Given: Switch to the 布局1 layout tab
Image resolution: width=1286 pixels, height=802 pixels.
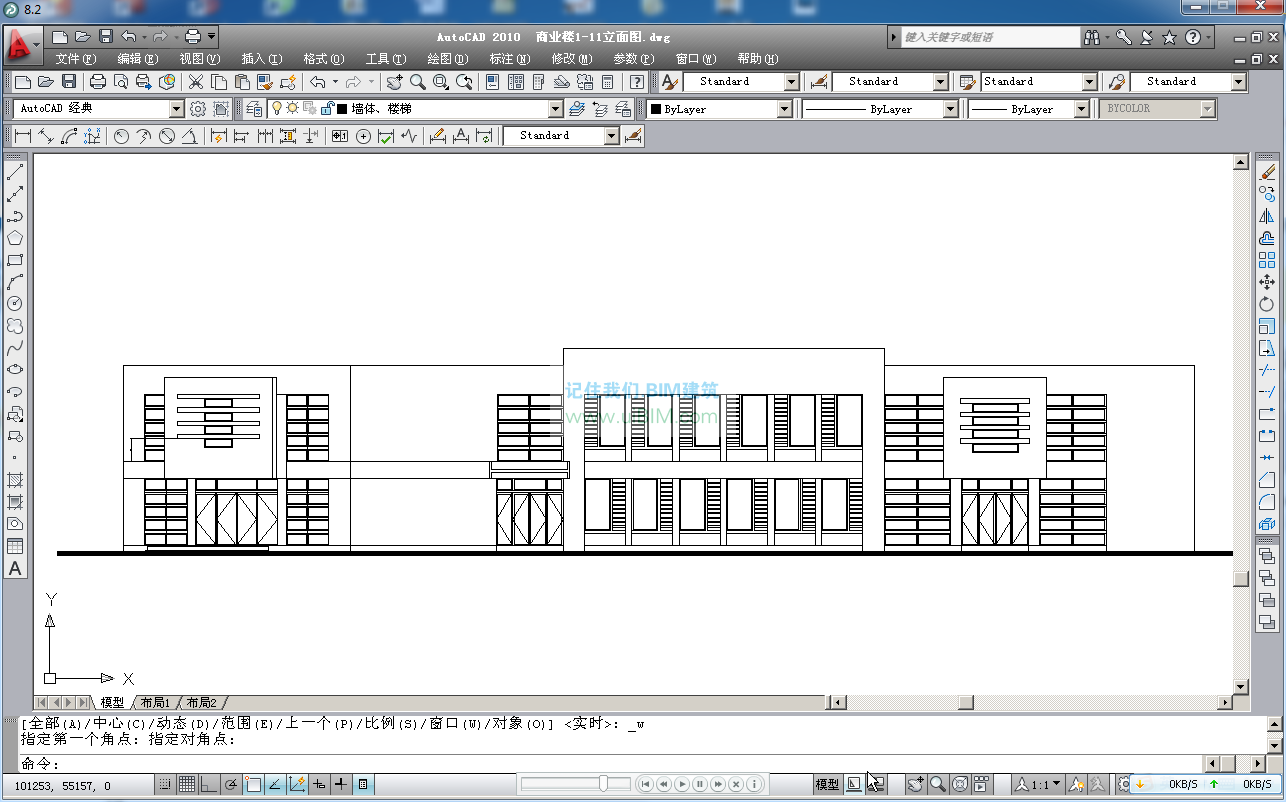Looking at the screenshot, I should tap(155, 703).
